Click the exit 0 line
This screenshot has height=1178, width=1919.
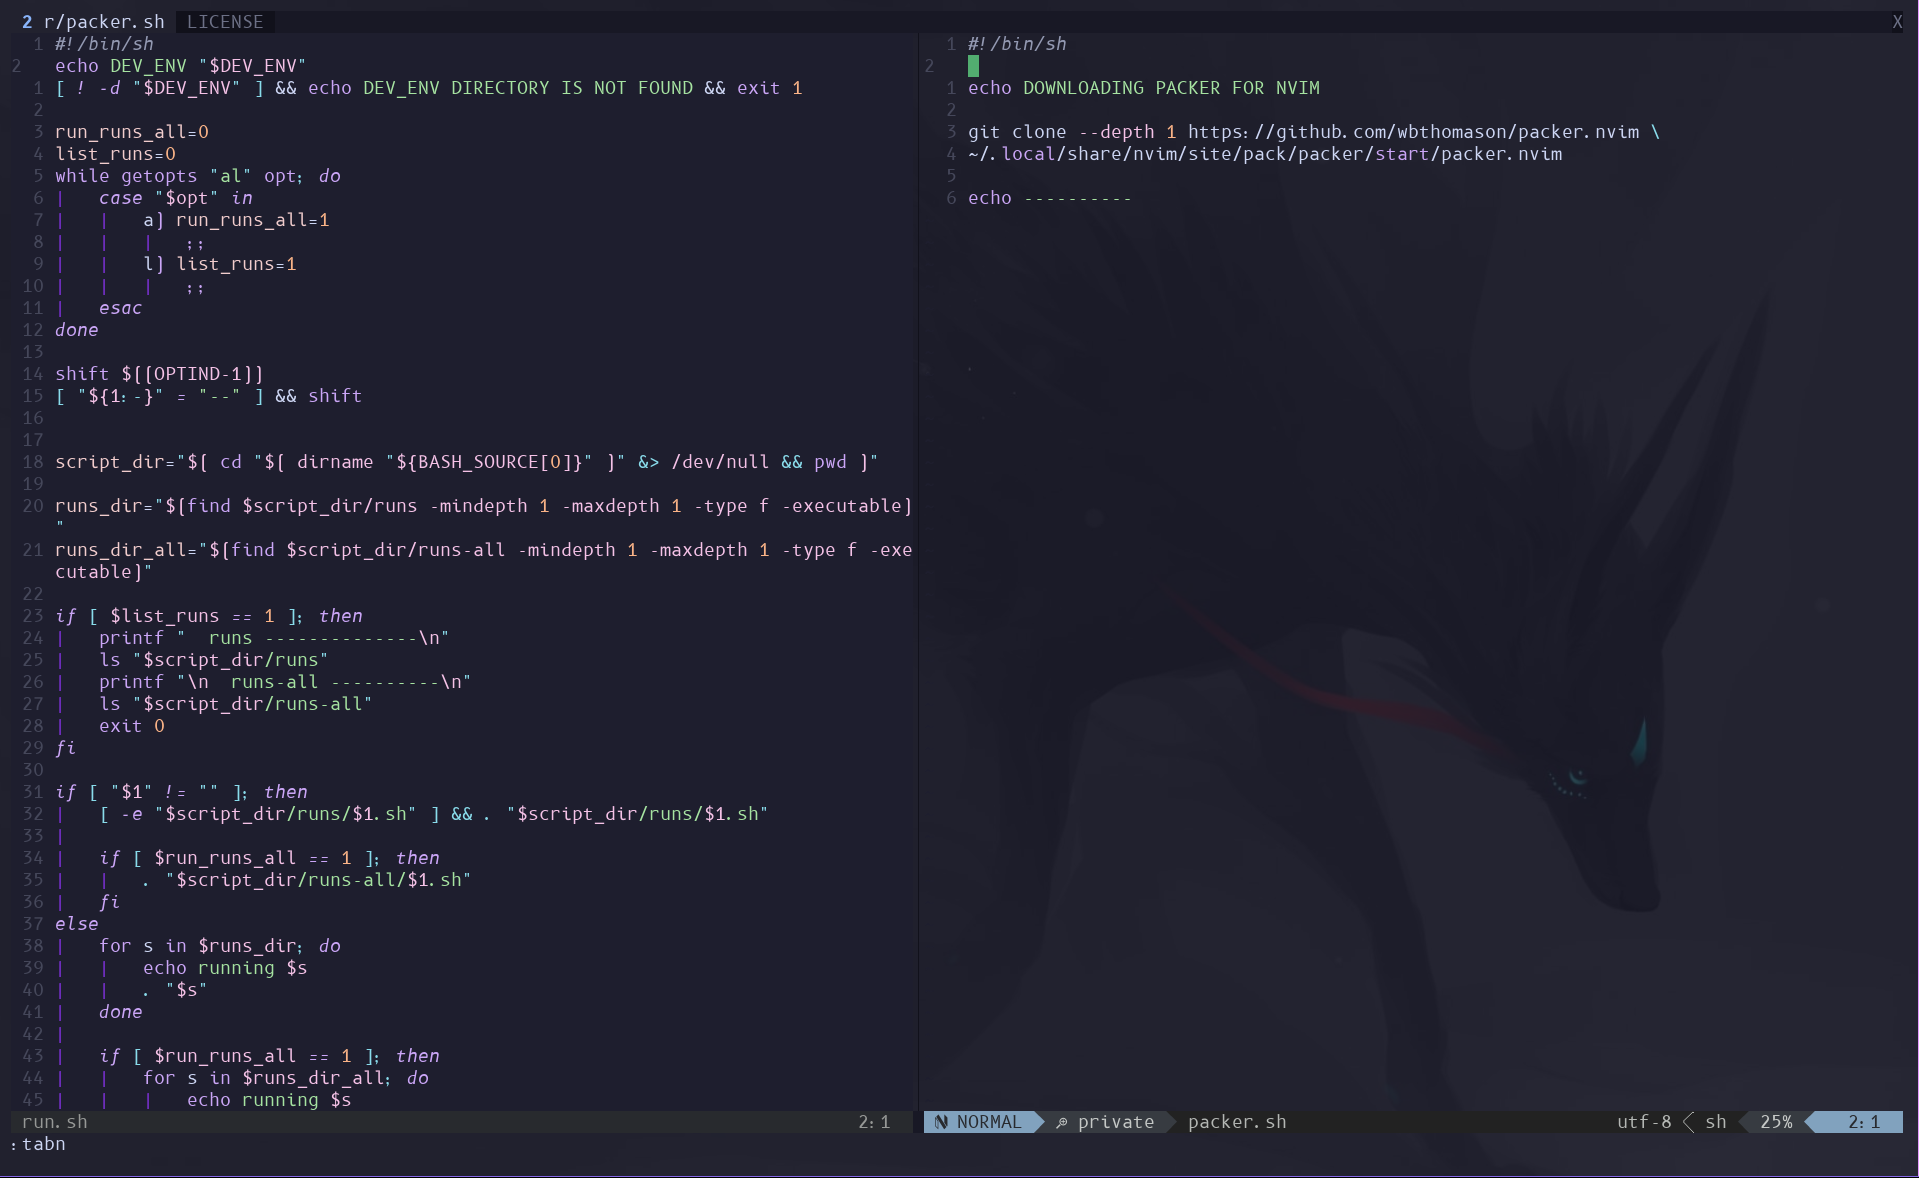132,726
